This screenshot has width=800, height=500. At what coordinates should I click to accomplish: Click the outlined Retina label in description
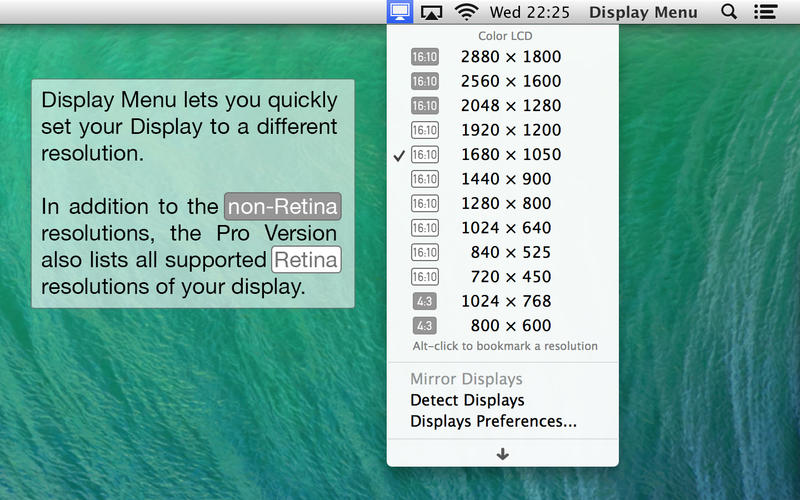[306, 260]
